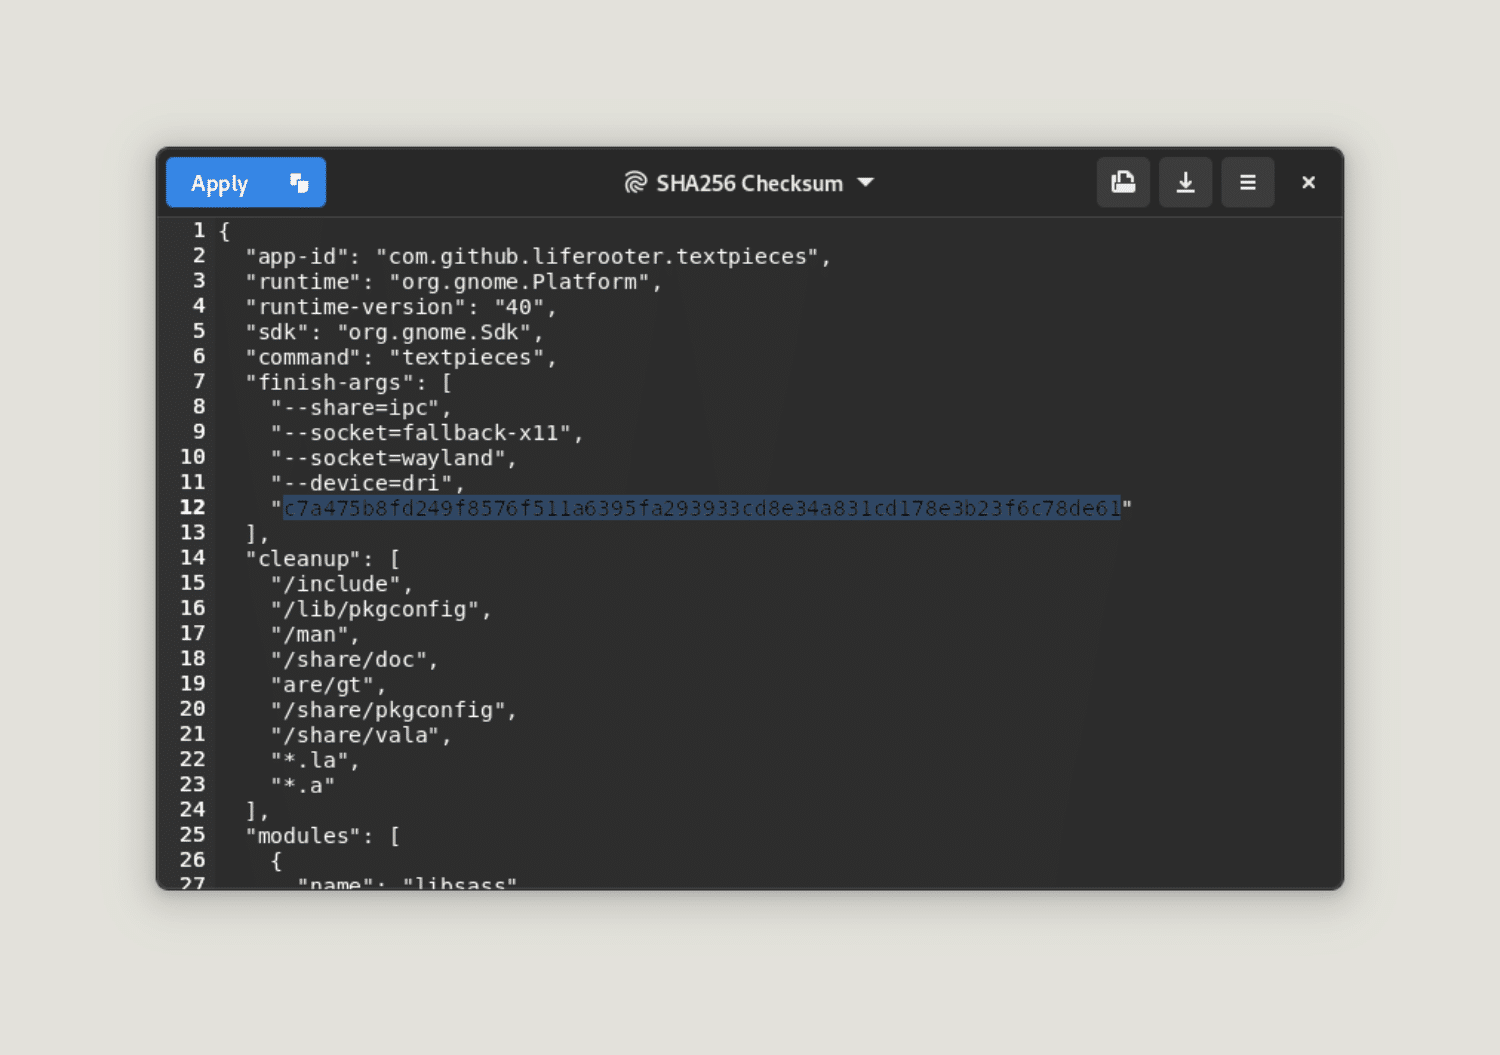Click the "*.a" entry

(x=302, y=785)
